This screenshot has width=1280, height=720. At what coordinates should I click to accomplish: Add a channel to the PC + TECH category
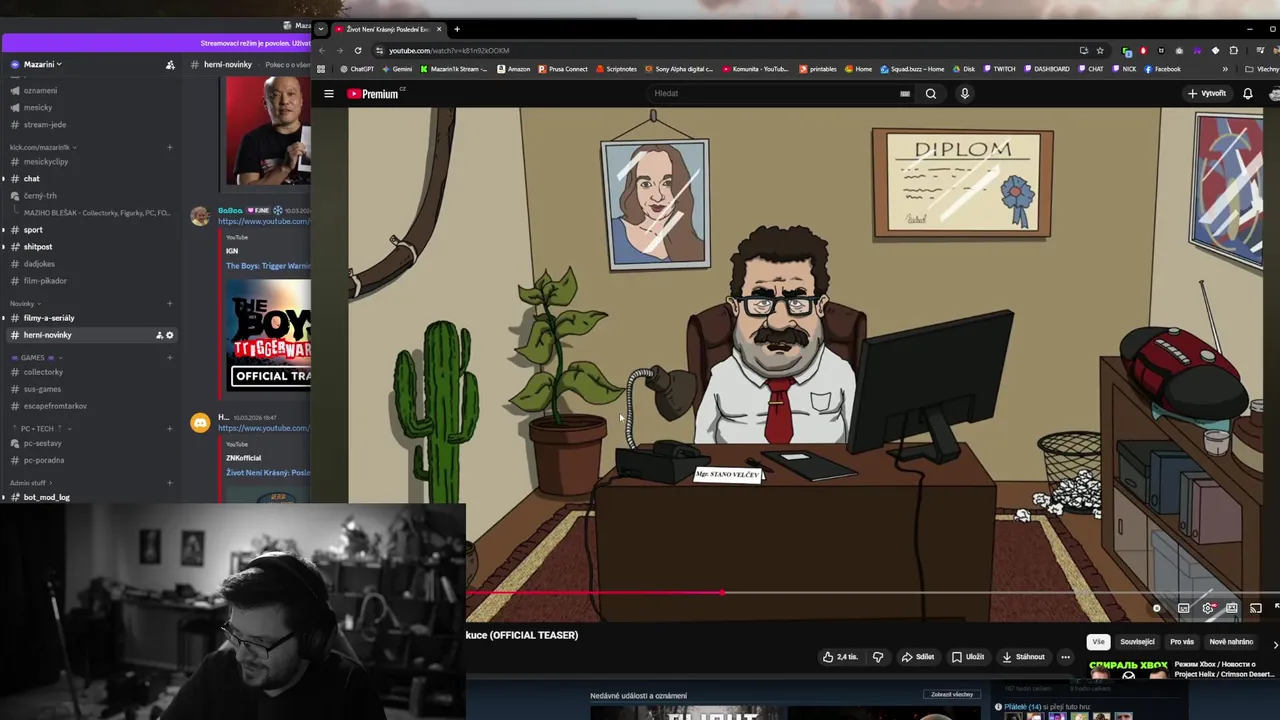169,428
